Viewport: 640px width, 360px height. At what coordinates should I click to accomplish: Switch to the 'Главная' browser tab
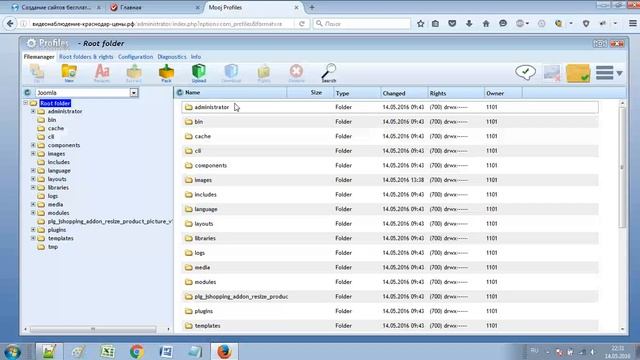click(154, 7)
